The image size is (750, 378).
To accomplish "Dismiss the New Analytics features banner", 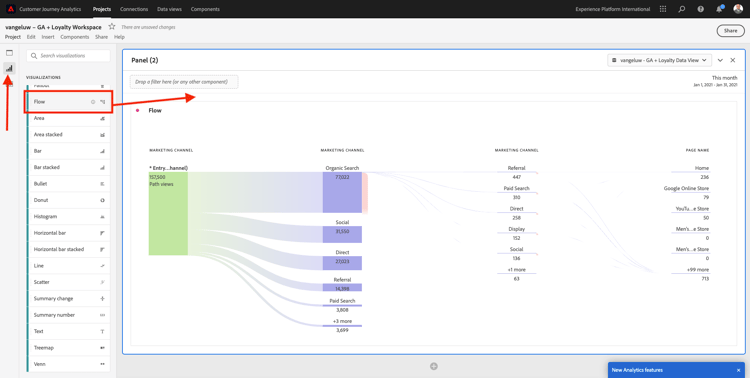I will [739, 370].
